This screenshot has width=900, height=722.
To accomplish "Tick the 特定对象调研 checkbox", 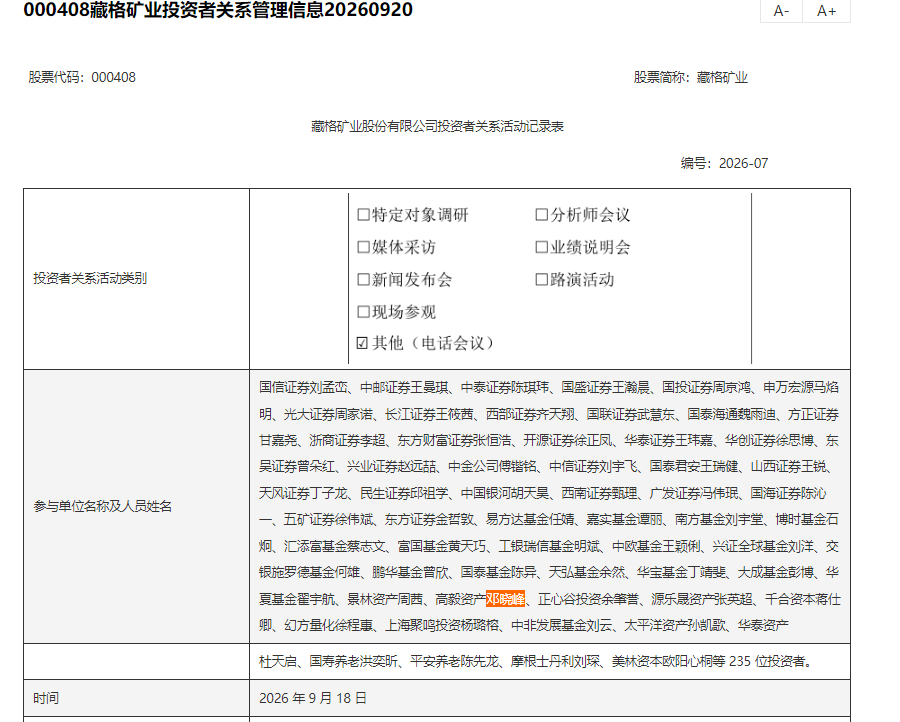I will coord(363,215).
